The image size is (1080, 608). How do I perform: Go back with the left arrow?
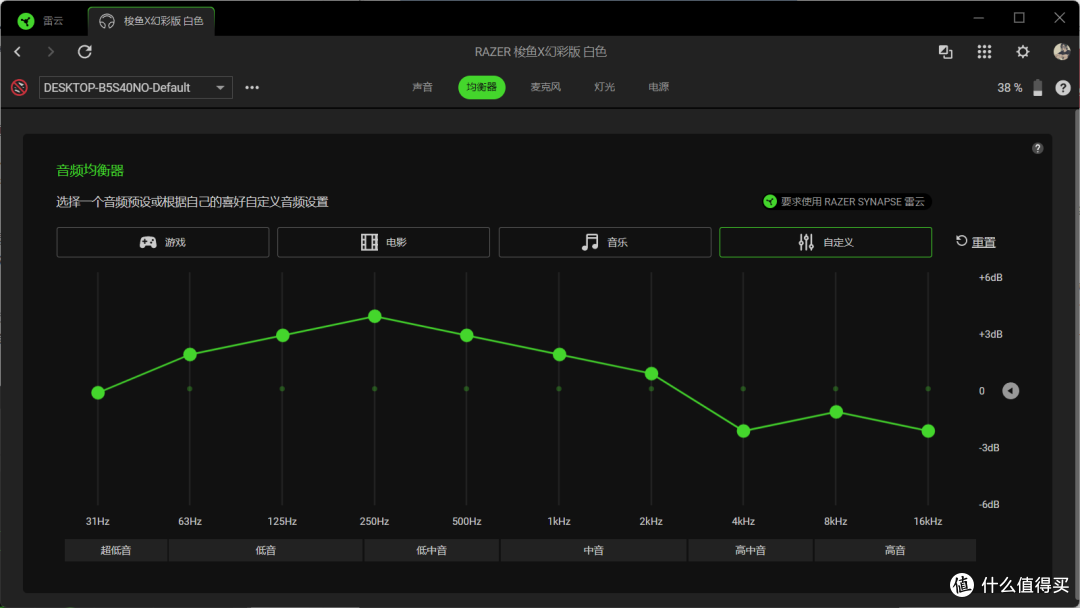18,52
